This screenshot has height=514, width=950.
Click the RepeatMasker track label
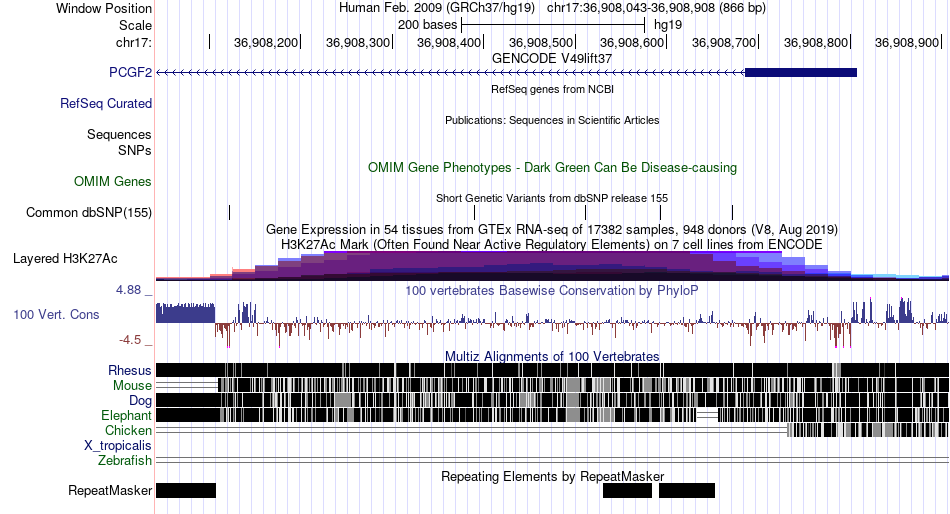[110, 490]
